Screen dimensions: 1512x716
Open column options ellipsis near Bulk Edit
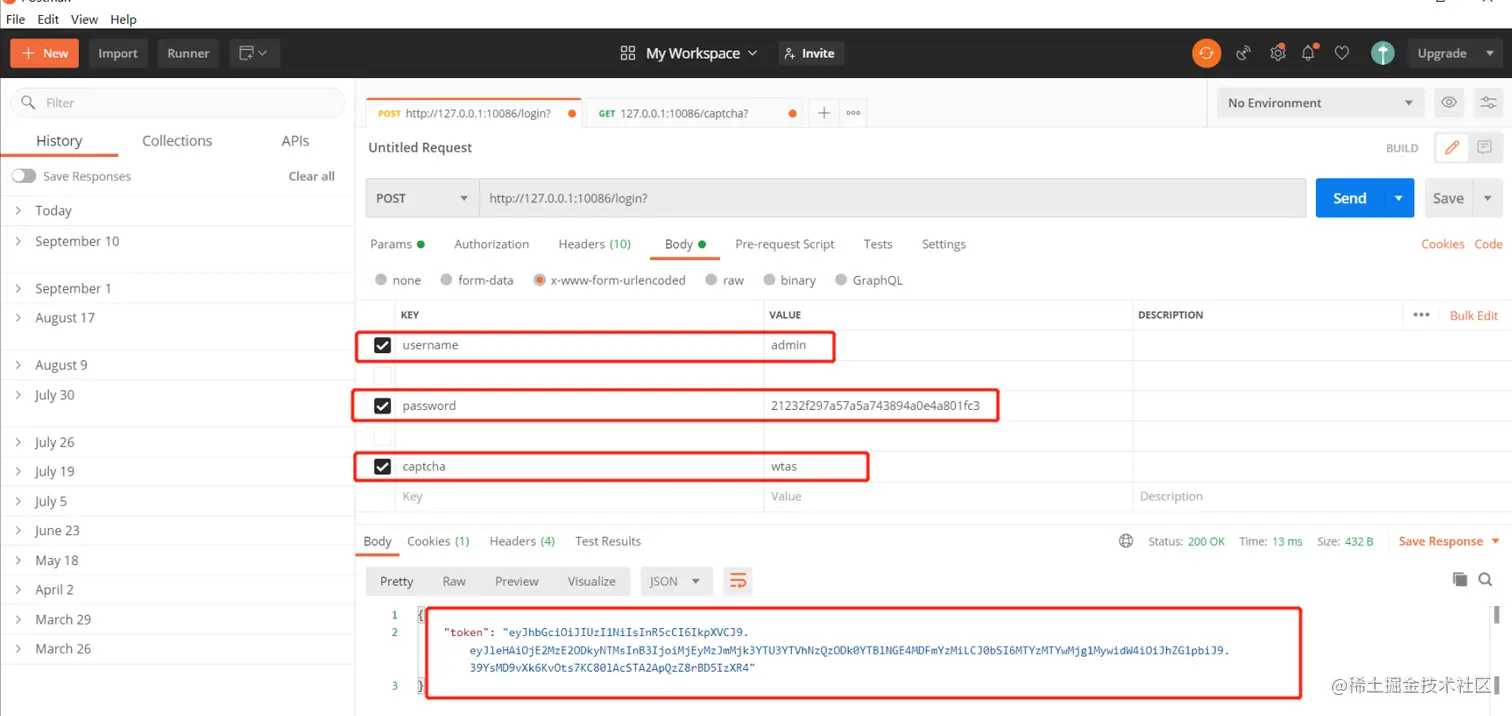[1421, 314]
